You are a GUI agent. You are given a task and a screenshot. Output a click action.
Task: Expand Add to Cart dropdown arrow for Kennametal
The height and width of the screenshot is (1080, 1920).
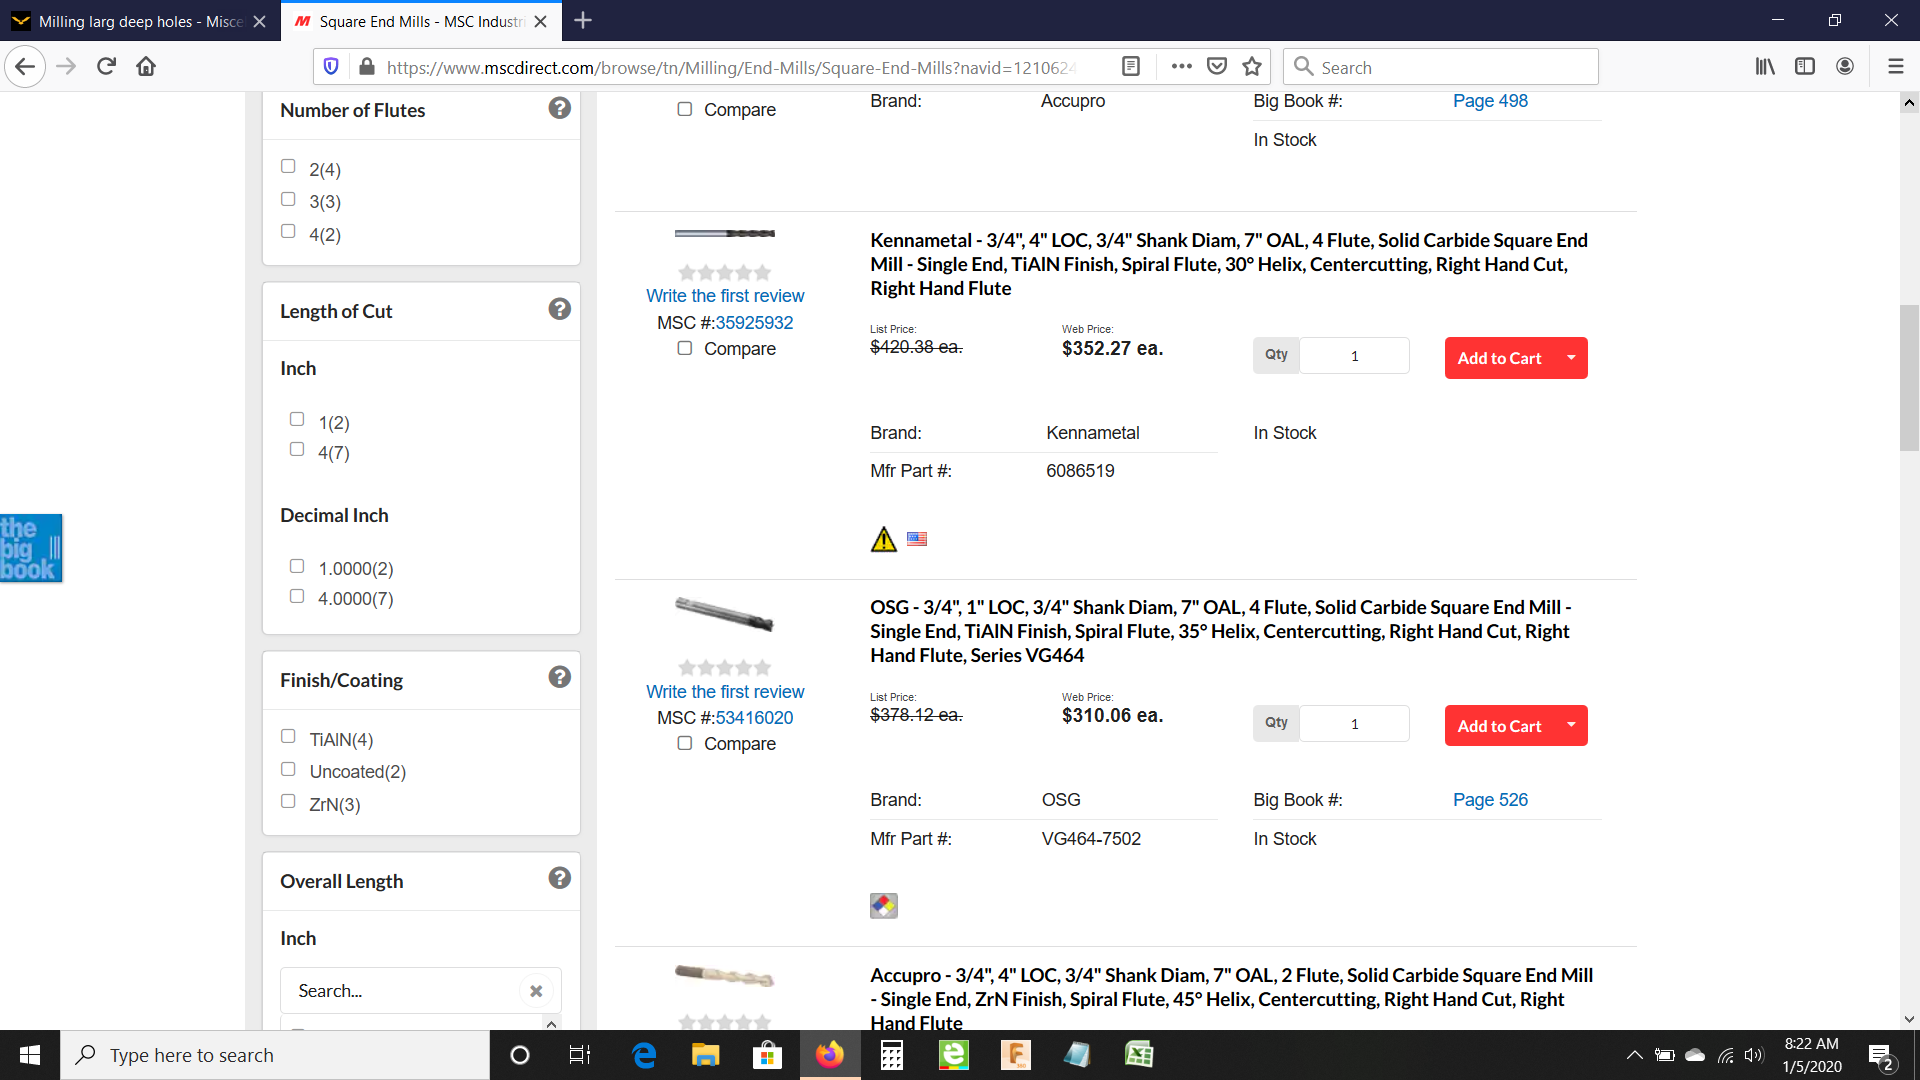pyautogui.click(x=1571, y=357)
